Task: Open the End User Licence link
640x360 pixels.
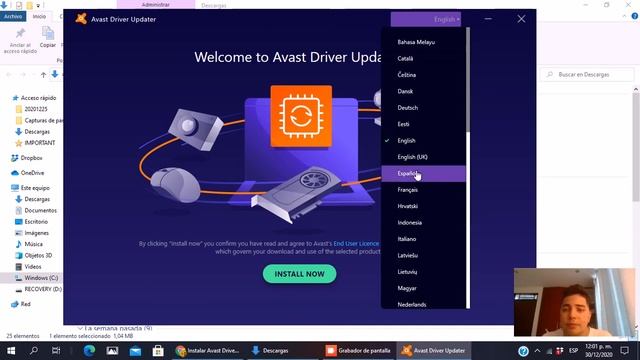Action: click(356, 244)
